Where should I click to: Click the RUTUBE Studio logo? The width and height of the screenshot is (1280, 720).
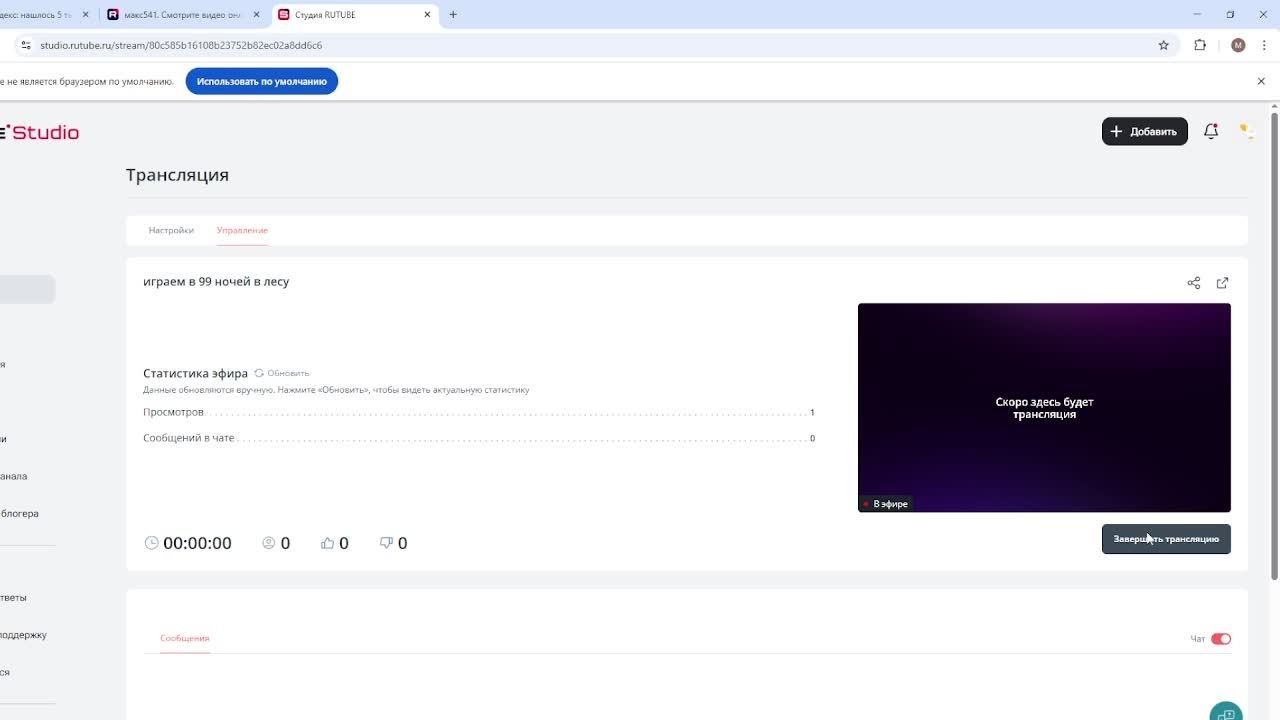click(x=39, y=132)
